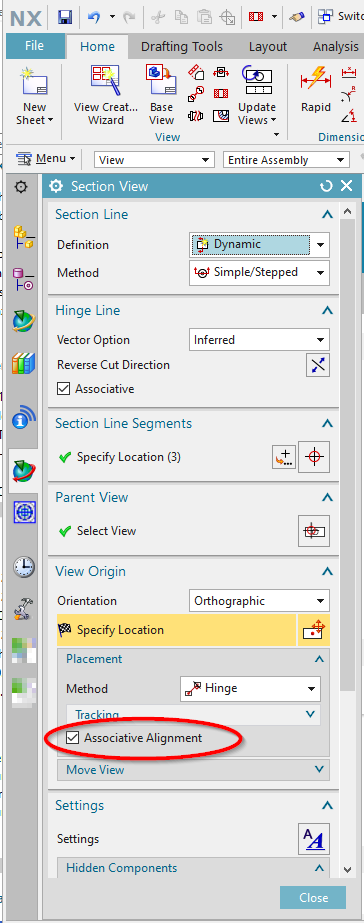Click the Specify Location point icon
The height and width of the screenshot is (923, 364).
(x=314, y=457)
